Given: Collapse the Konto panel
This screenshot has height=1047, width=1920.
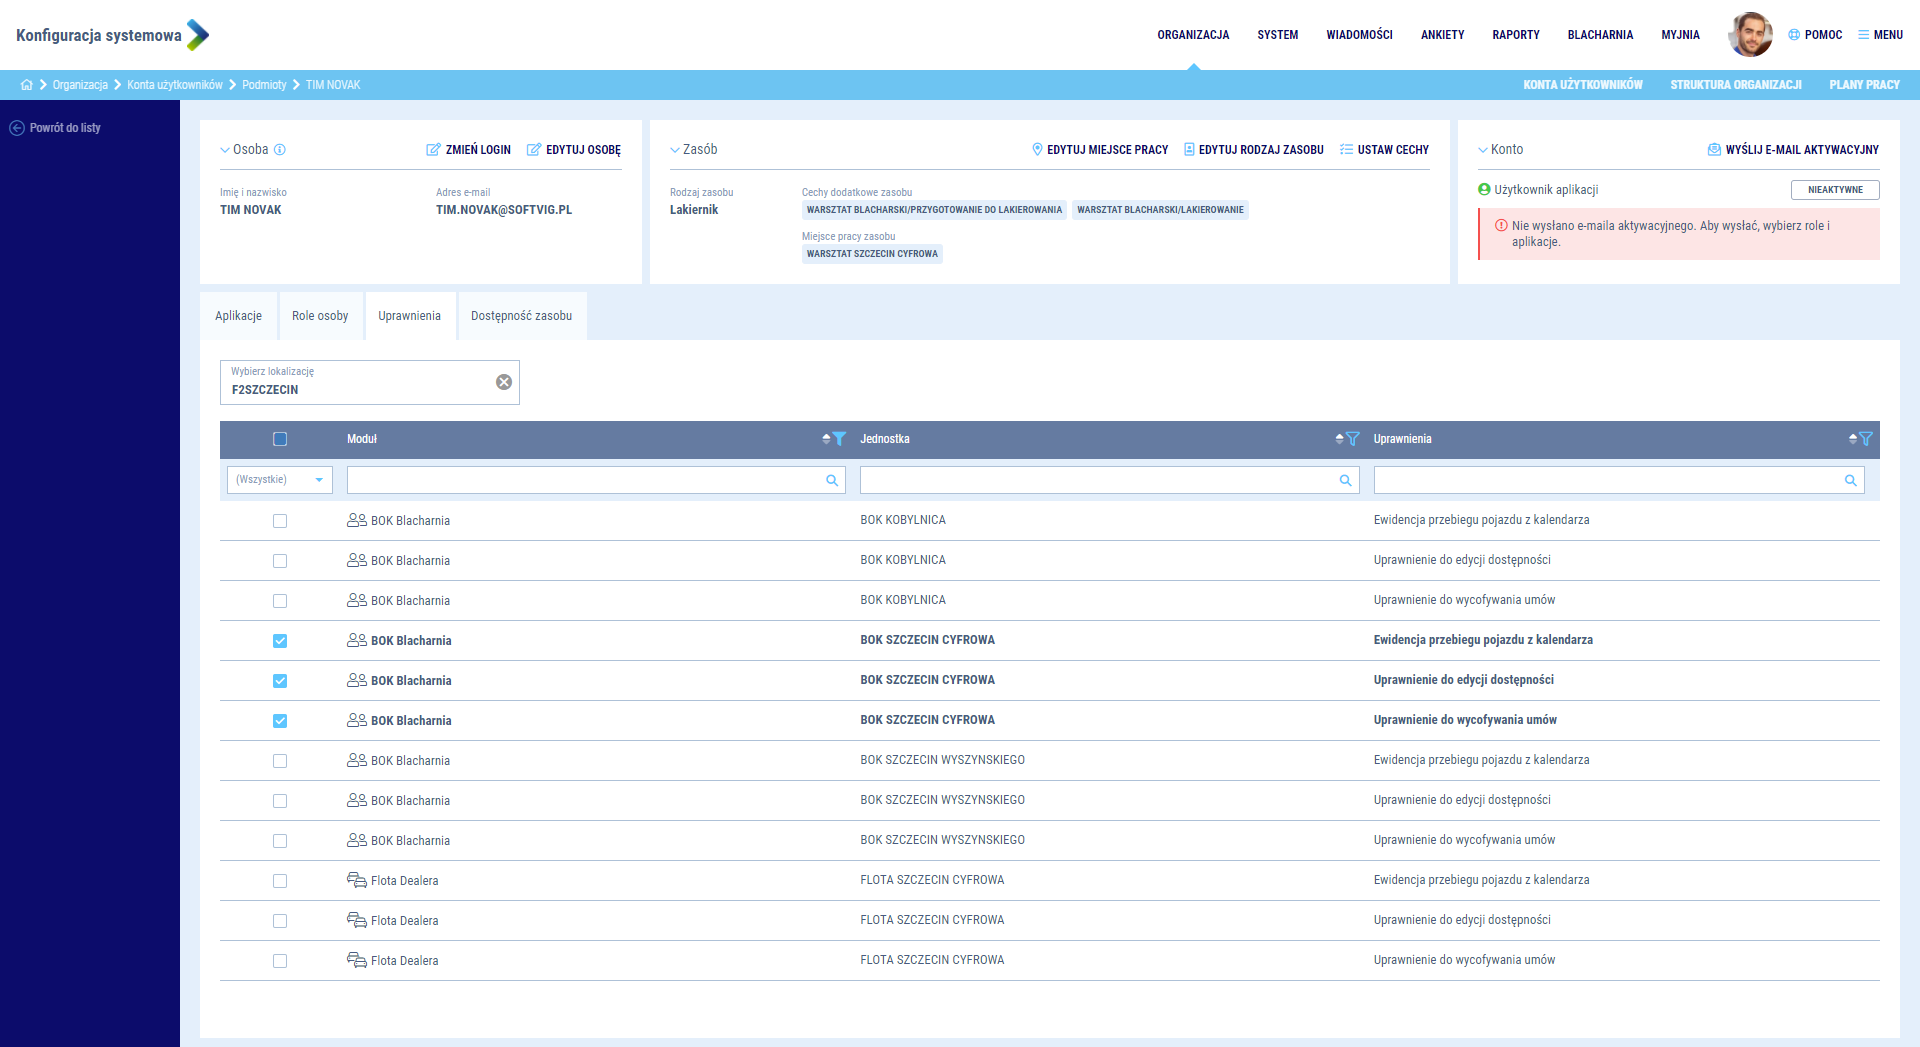Looking at the screenshot, I should point(1483,150).
